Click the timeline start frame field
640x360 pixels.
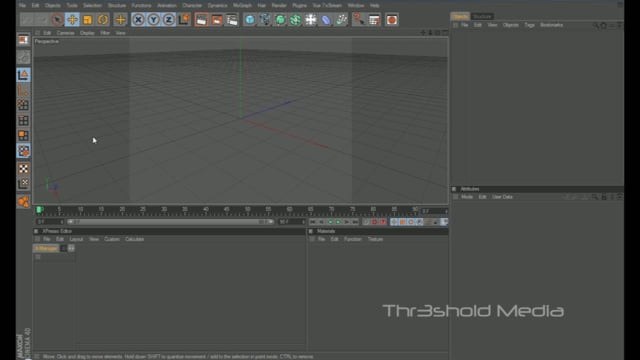(50, 222)
